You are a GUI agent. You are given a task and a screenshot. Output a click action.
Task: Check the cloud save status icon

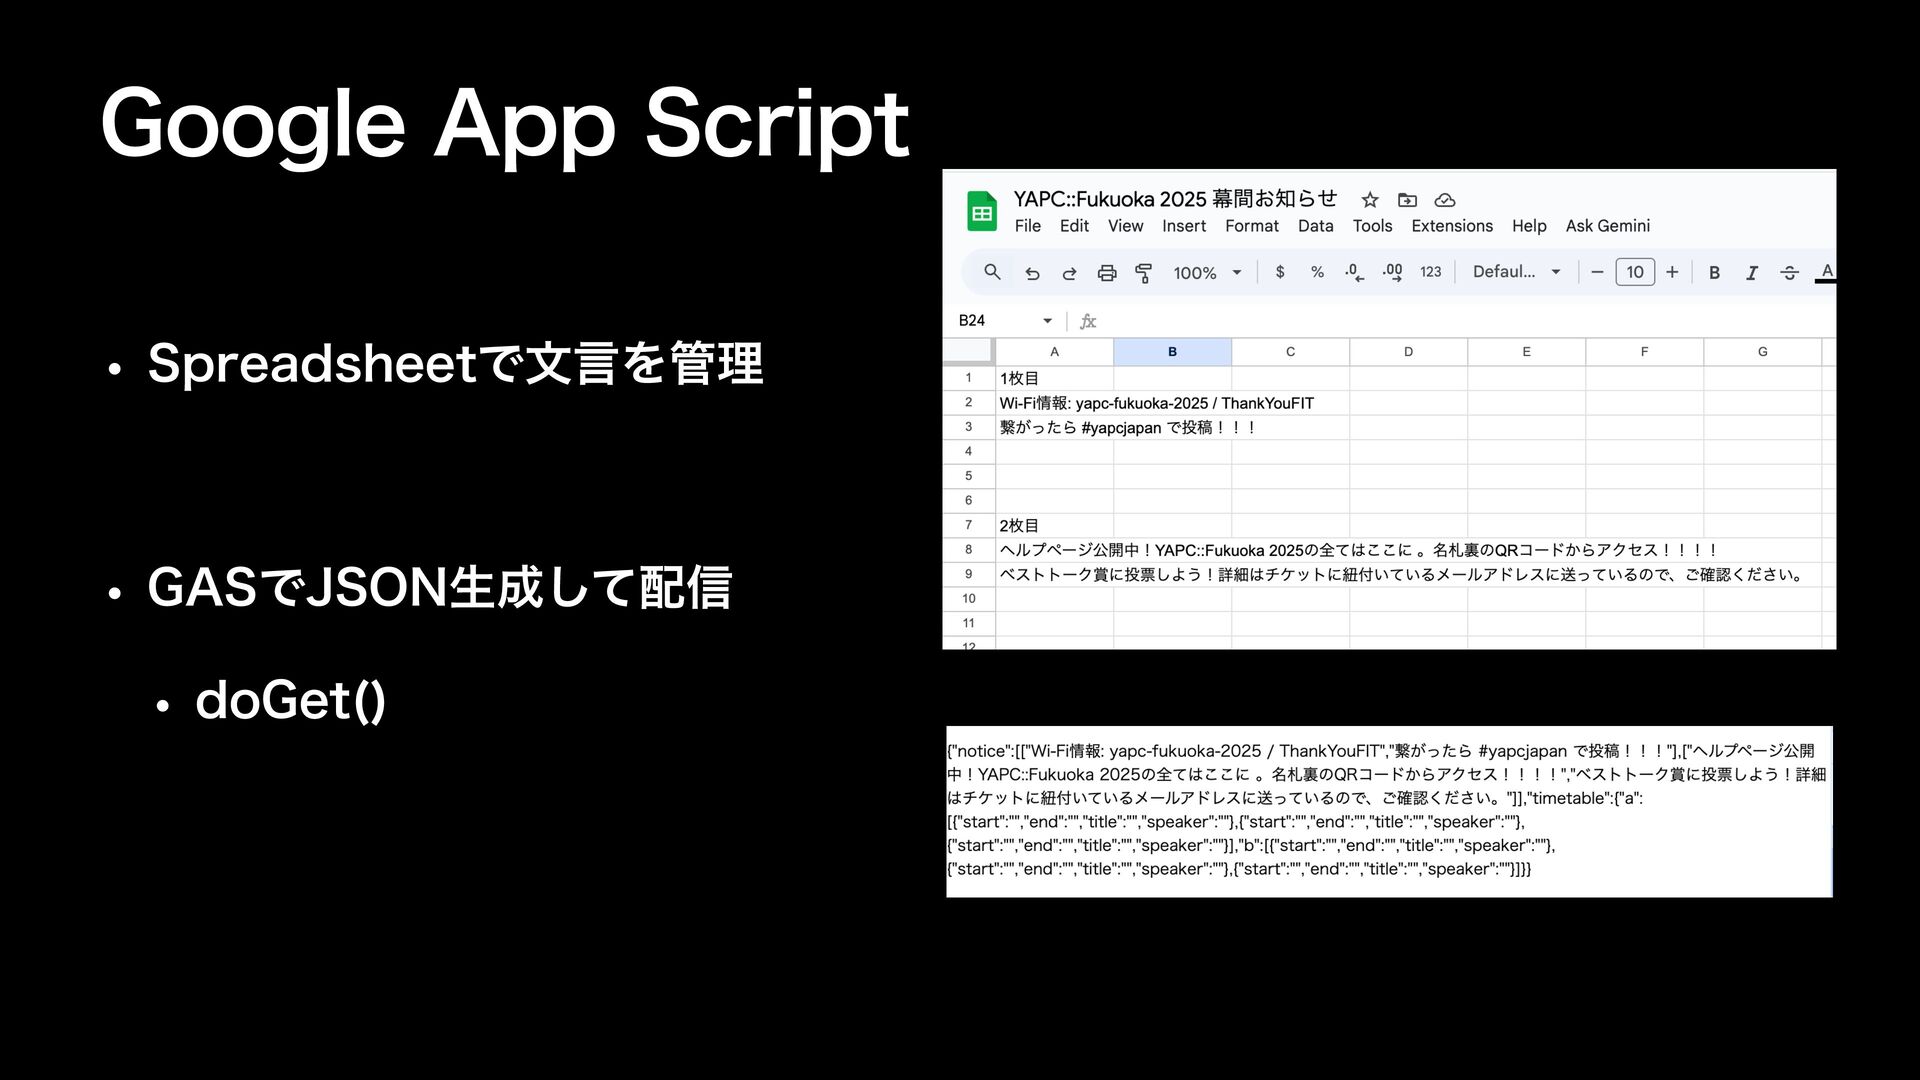[1444, 200]
